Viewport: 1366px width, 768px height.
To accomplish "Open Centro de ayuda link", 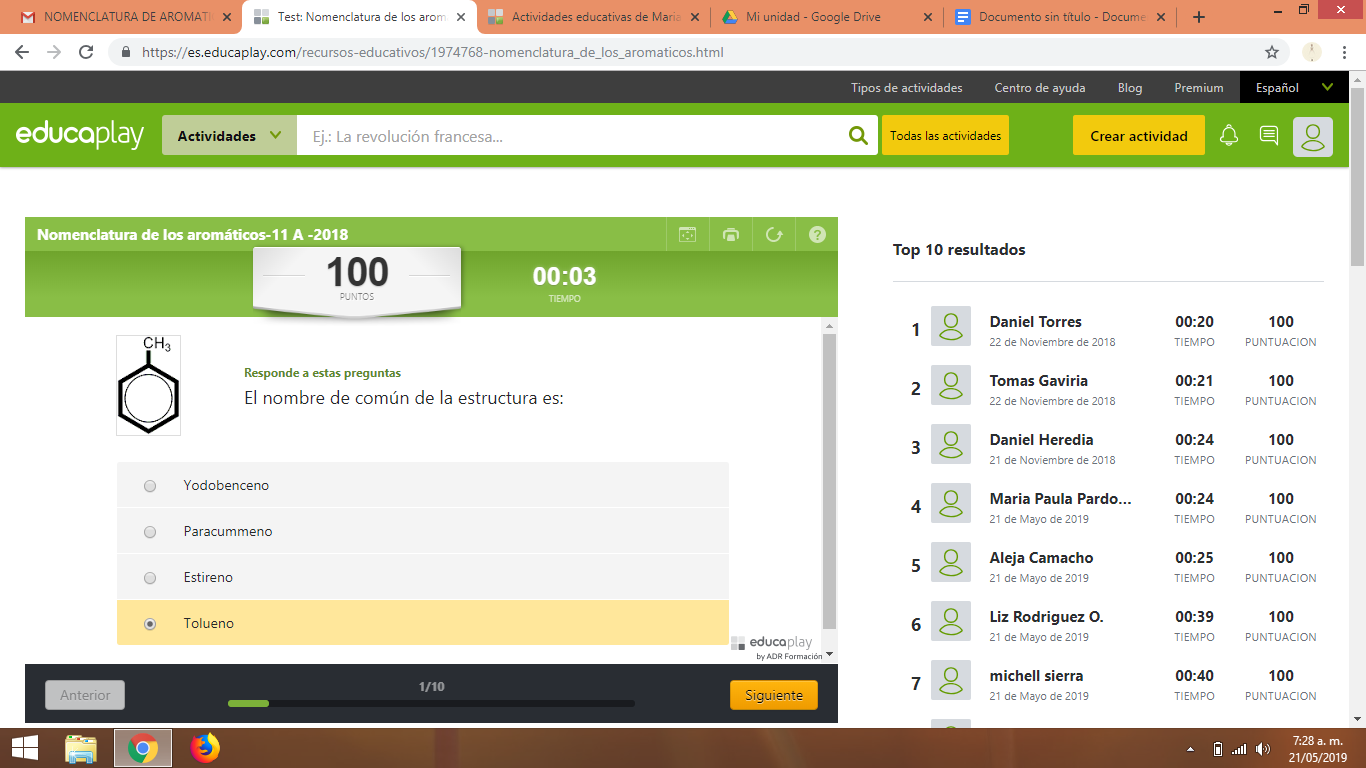I will (1040, 88).
